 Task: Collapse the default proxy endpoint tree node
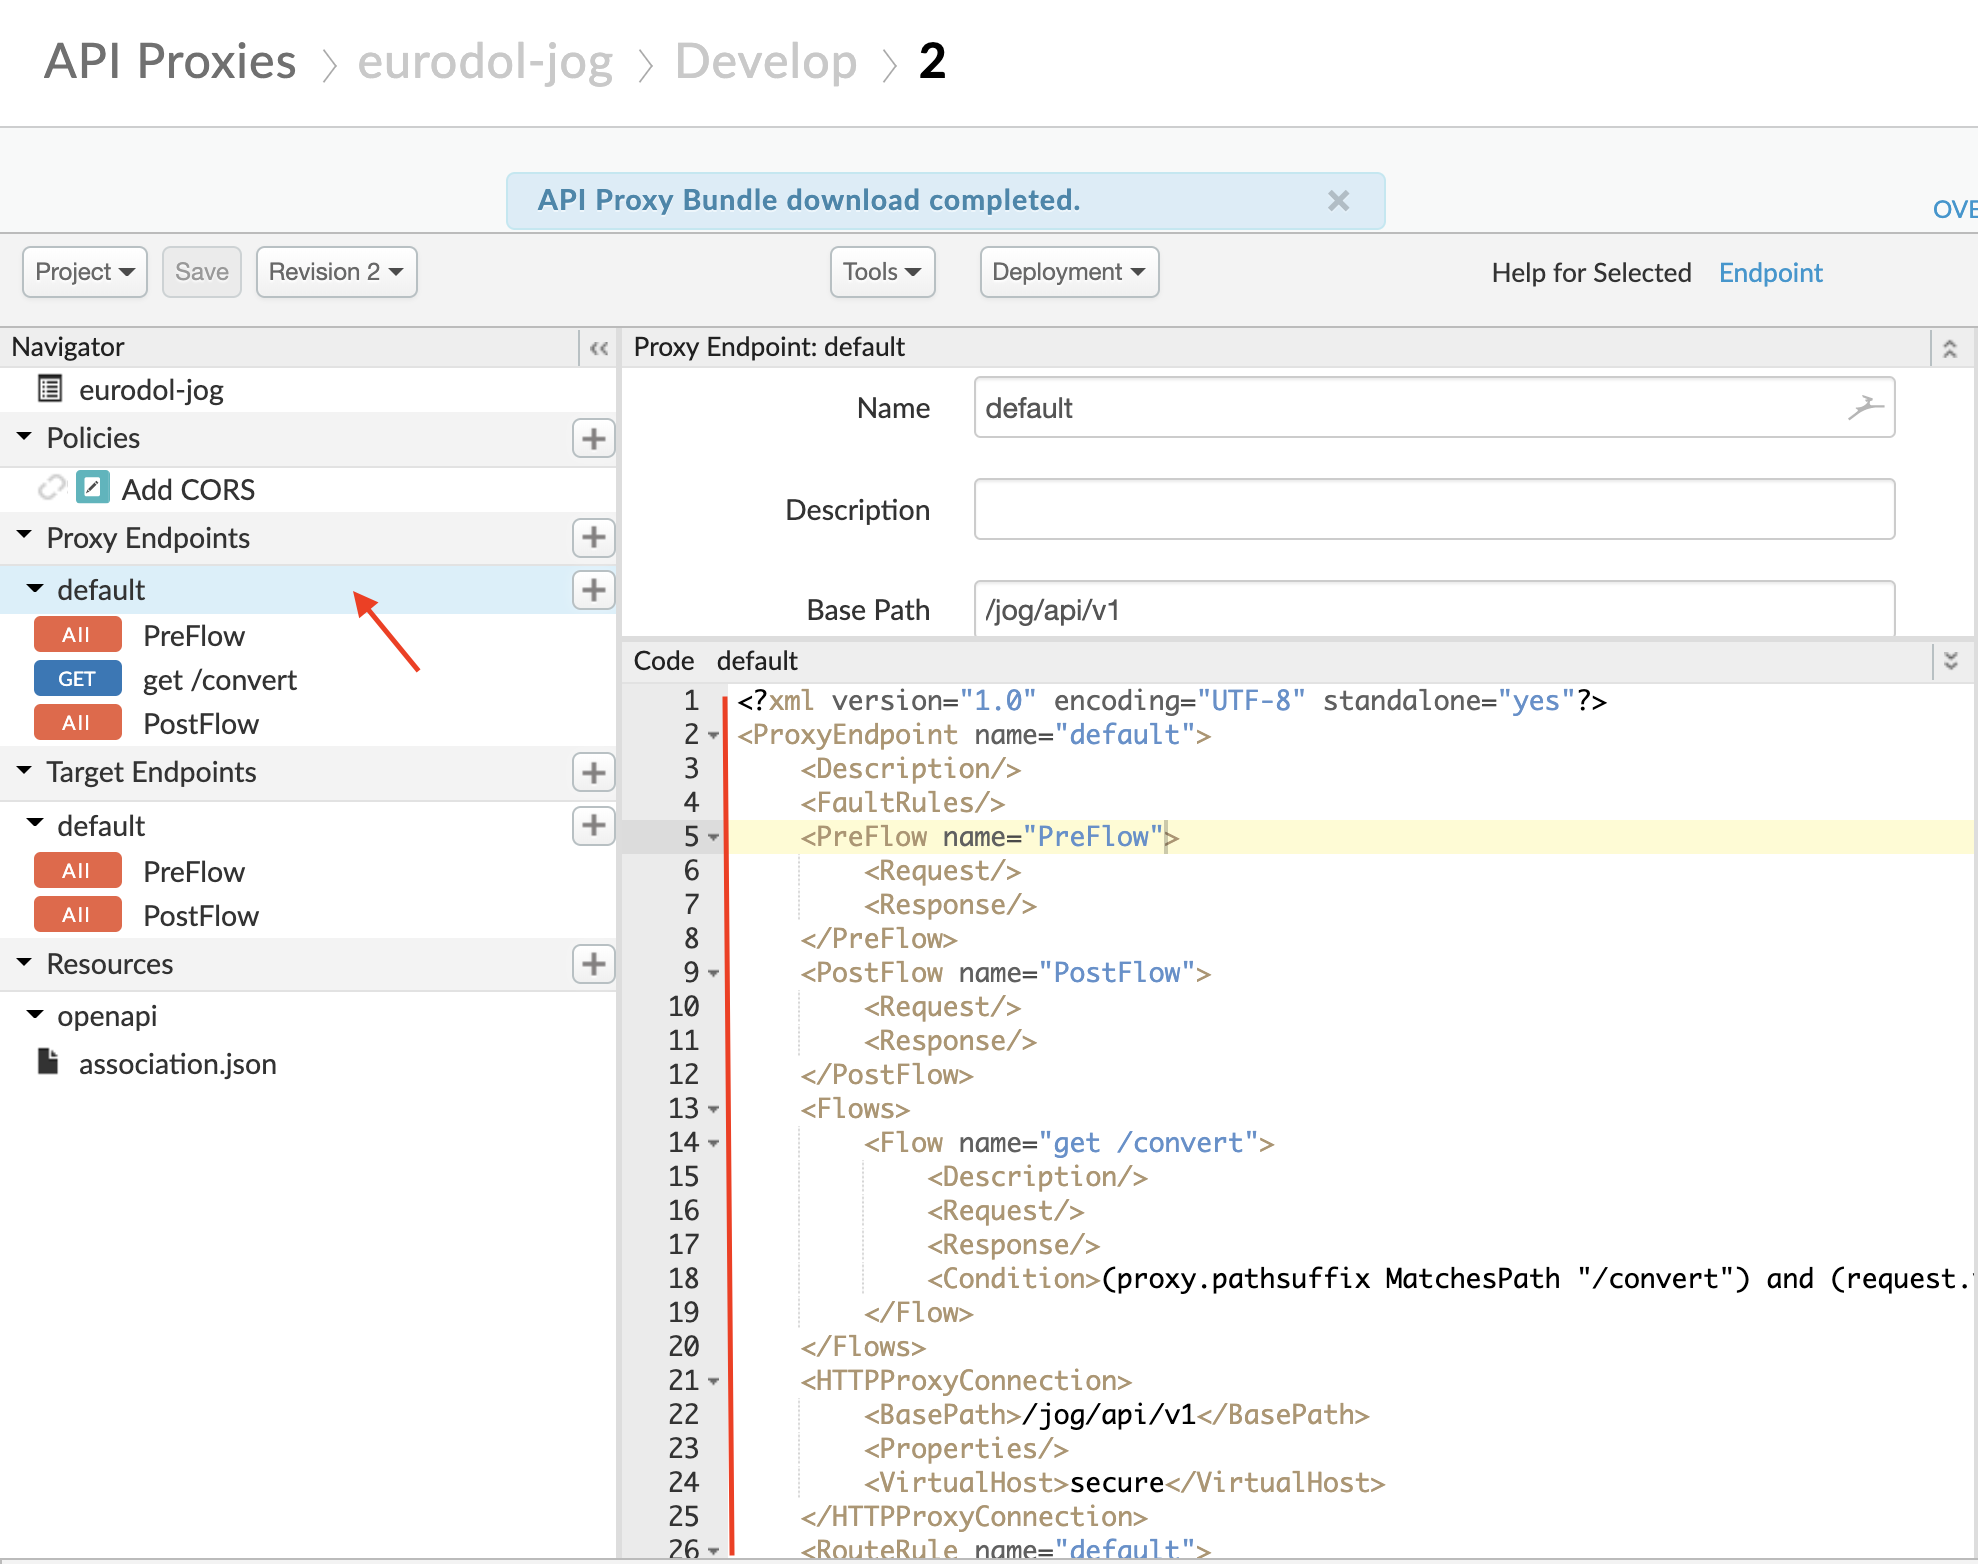point(35,588)
